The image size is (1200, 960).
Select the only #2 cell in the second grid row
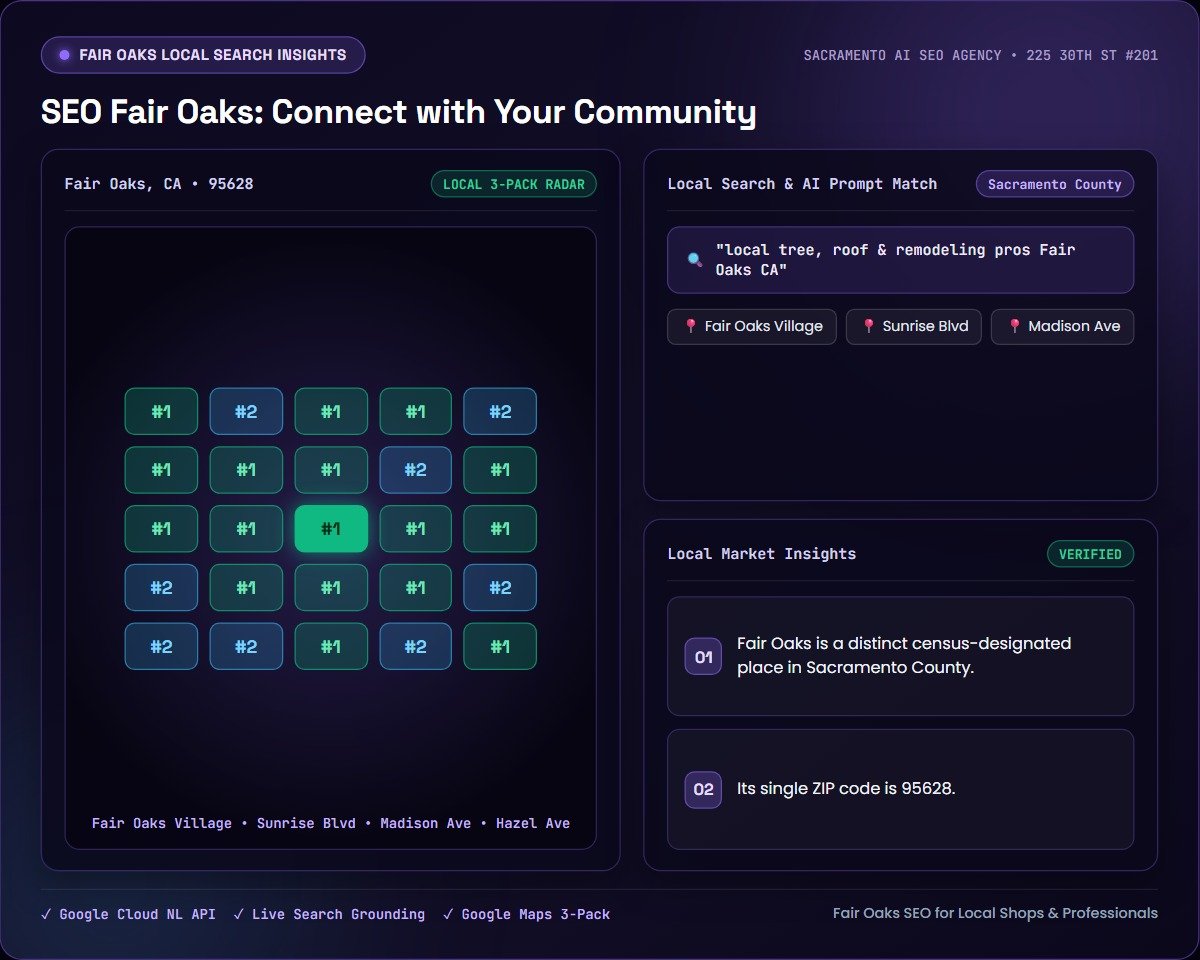click(415, 470)
